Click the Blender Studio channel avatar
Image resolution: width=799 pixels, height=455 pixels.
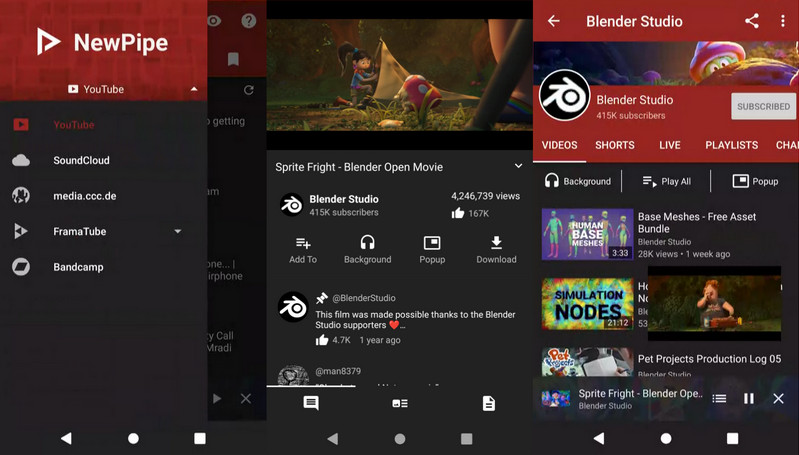click(565, 95)
